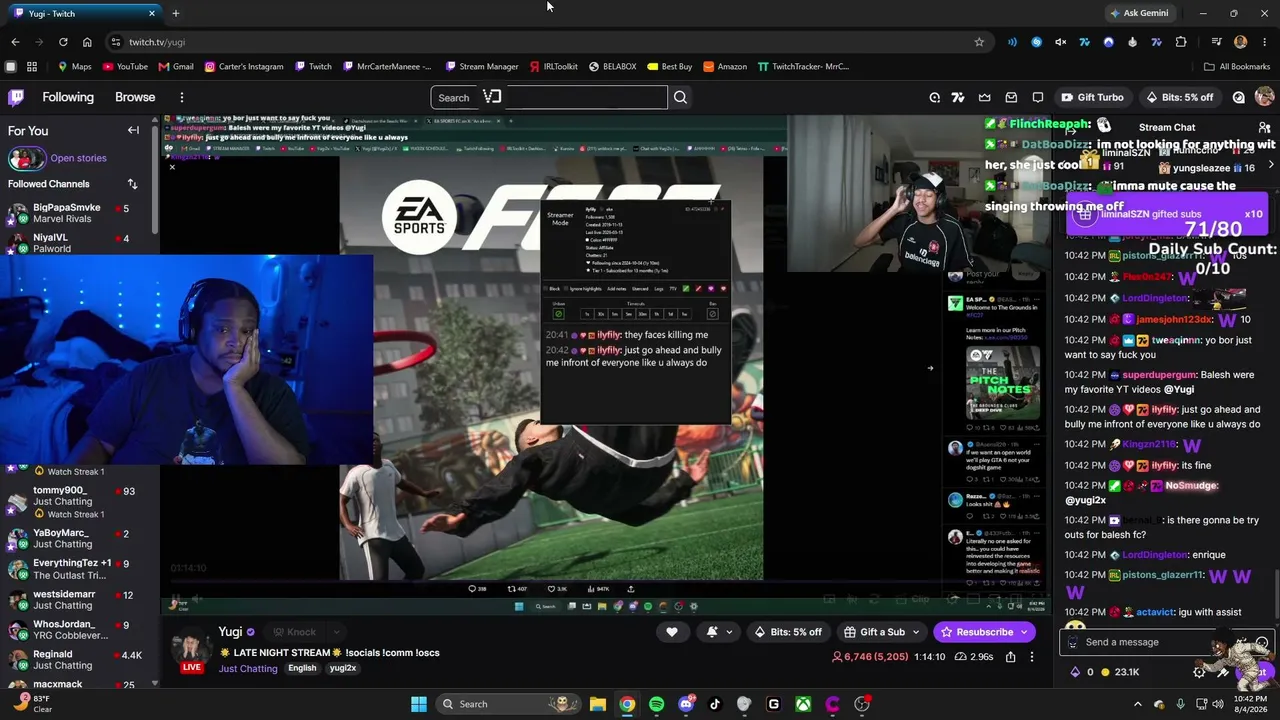Click the Bits: 5% off button in top navigation
The width and height of the screenshot is (1280, 720).
[1179, 97]
